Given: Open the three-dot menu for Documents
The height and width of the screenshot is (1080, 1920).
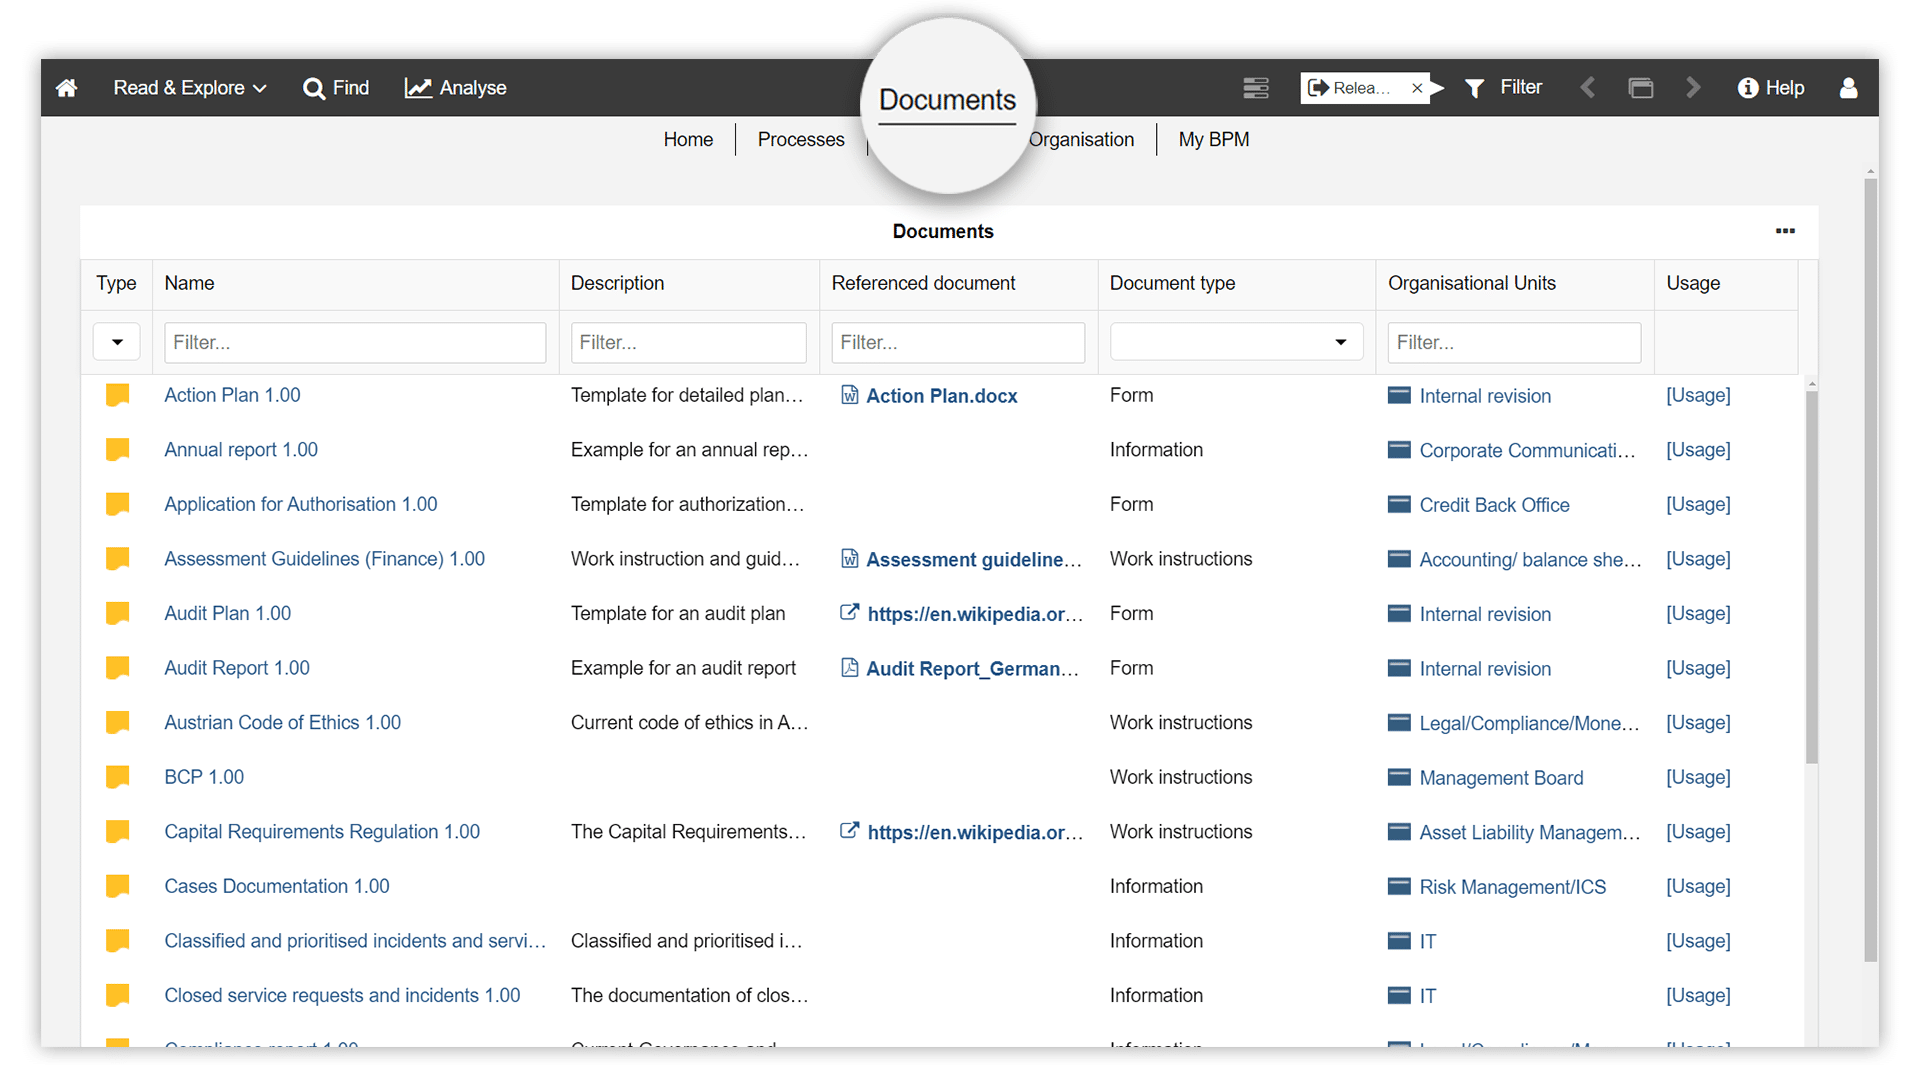Looking at the screenshot, I should (x=1785, y=231).
